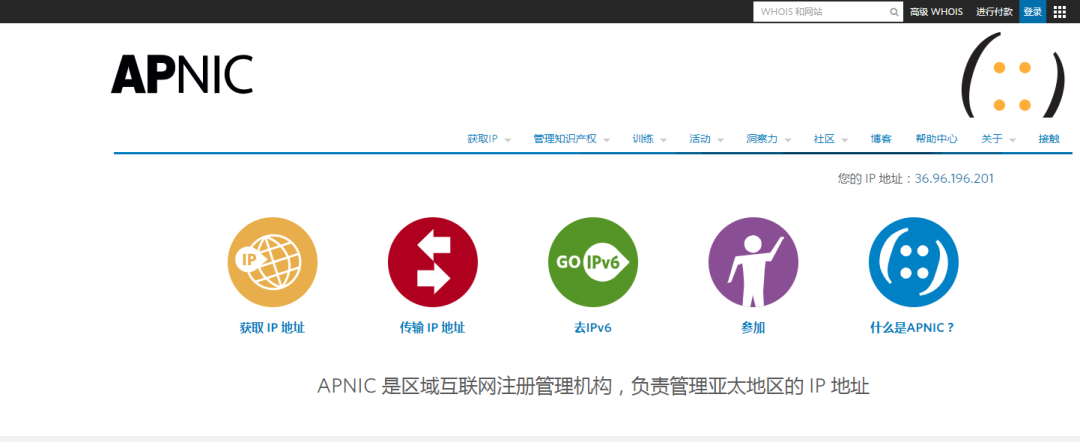
Task: Expand the 活动 dropdown arrow
Action: click(x=720, y=140)
